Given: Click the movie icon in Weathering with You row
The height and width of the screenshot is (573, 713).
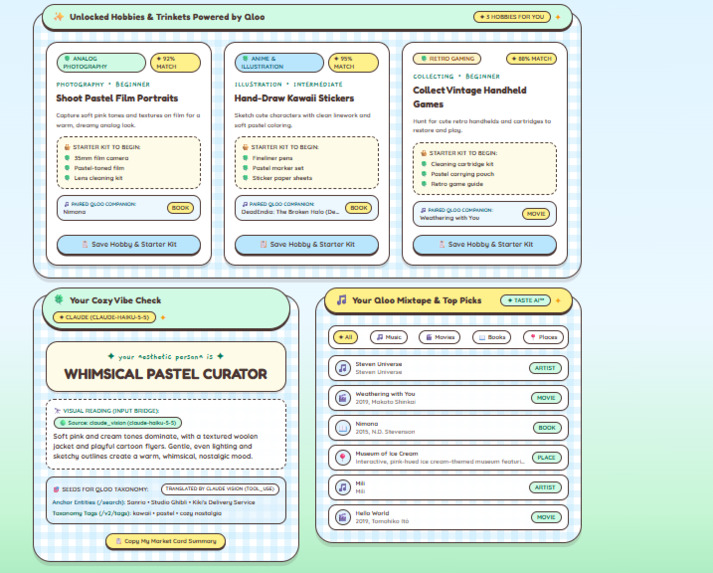Looking at the screenshot, I should pos(342,398).
